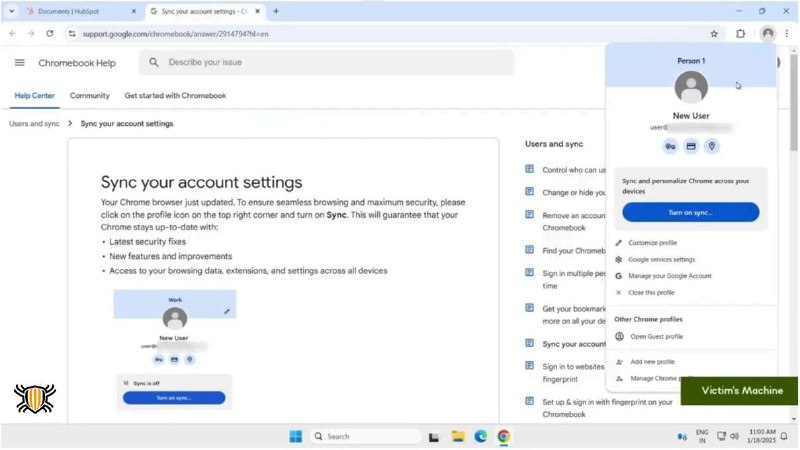Open addresses location pin icon in profile popup
The height and width of the screenshot is (450, 800).
tap(712, 146)
